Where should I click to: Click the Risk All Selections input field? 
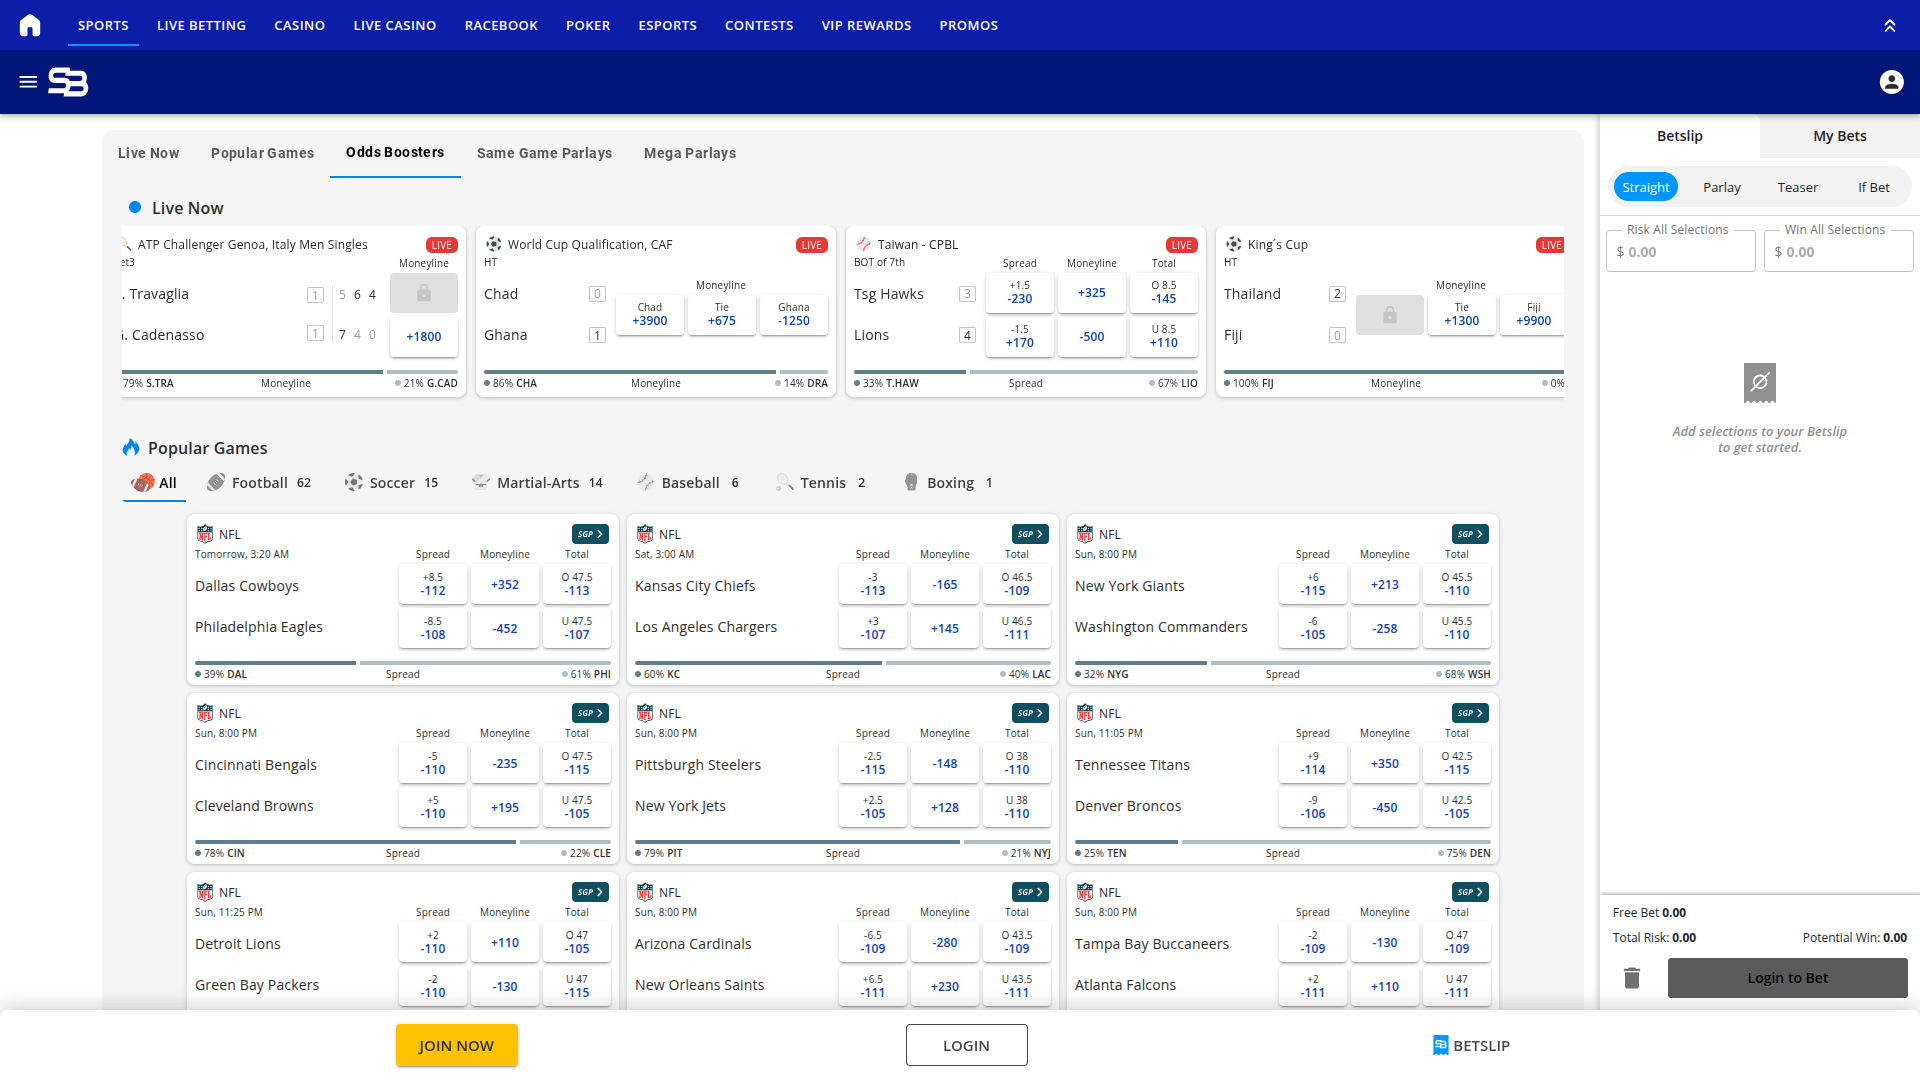click(1680, 251)
